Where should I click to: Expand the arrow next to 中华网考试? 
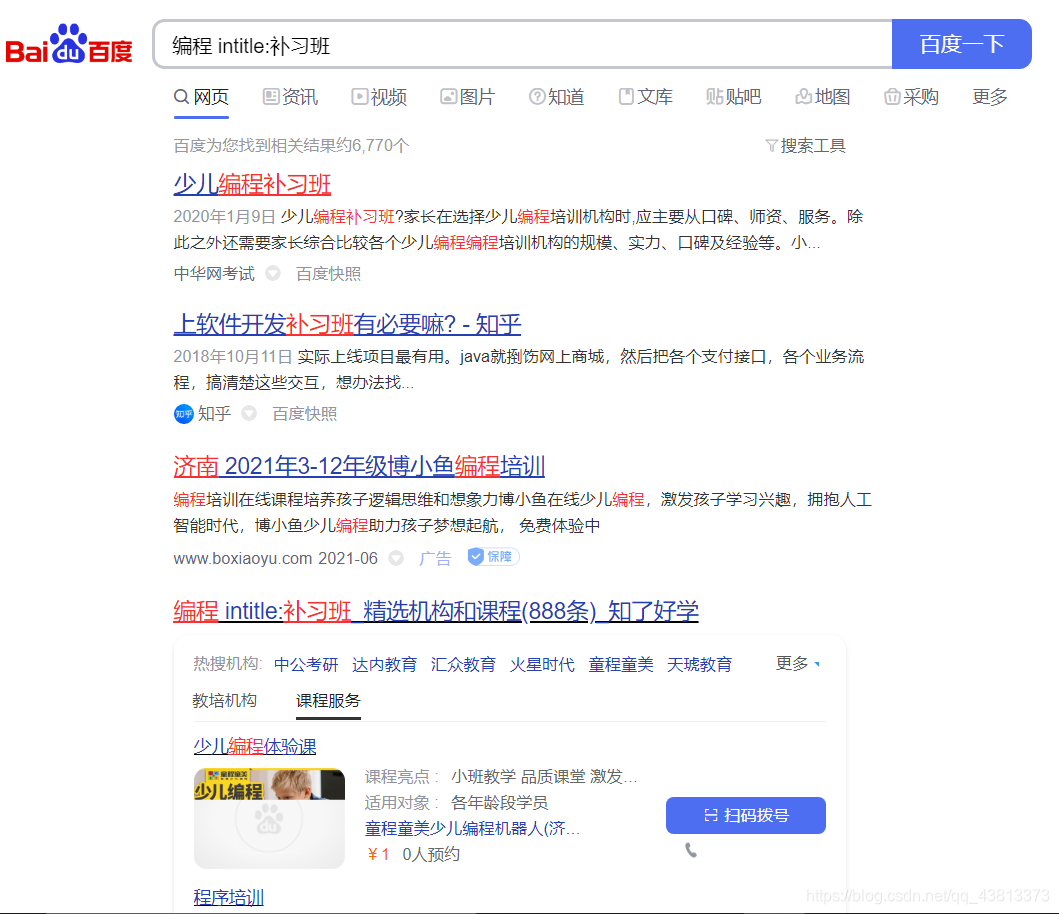tap(273, 274)
